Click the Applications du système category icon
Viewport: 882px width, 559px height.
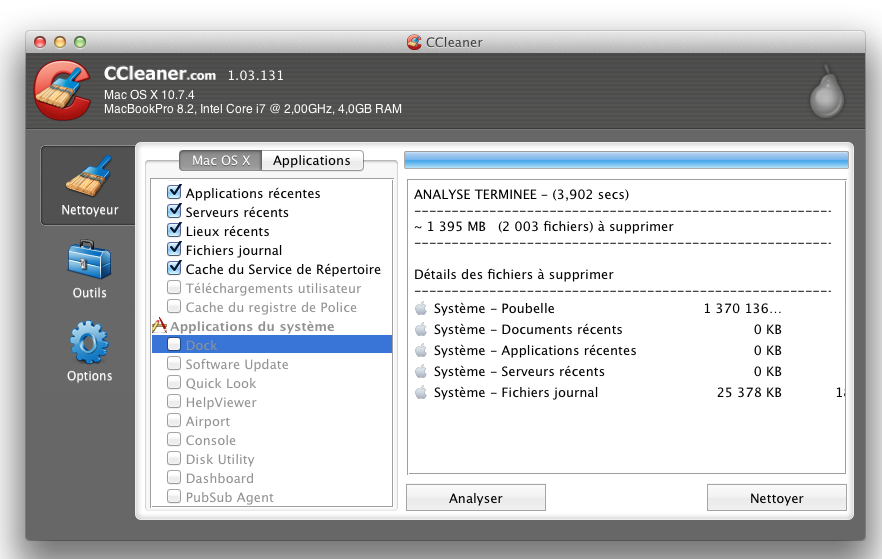pos(158,326)
